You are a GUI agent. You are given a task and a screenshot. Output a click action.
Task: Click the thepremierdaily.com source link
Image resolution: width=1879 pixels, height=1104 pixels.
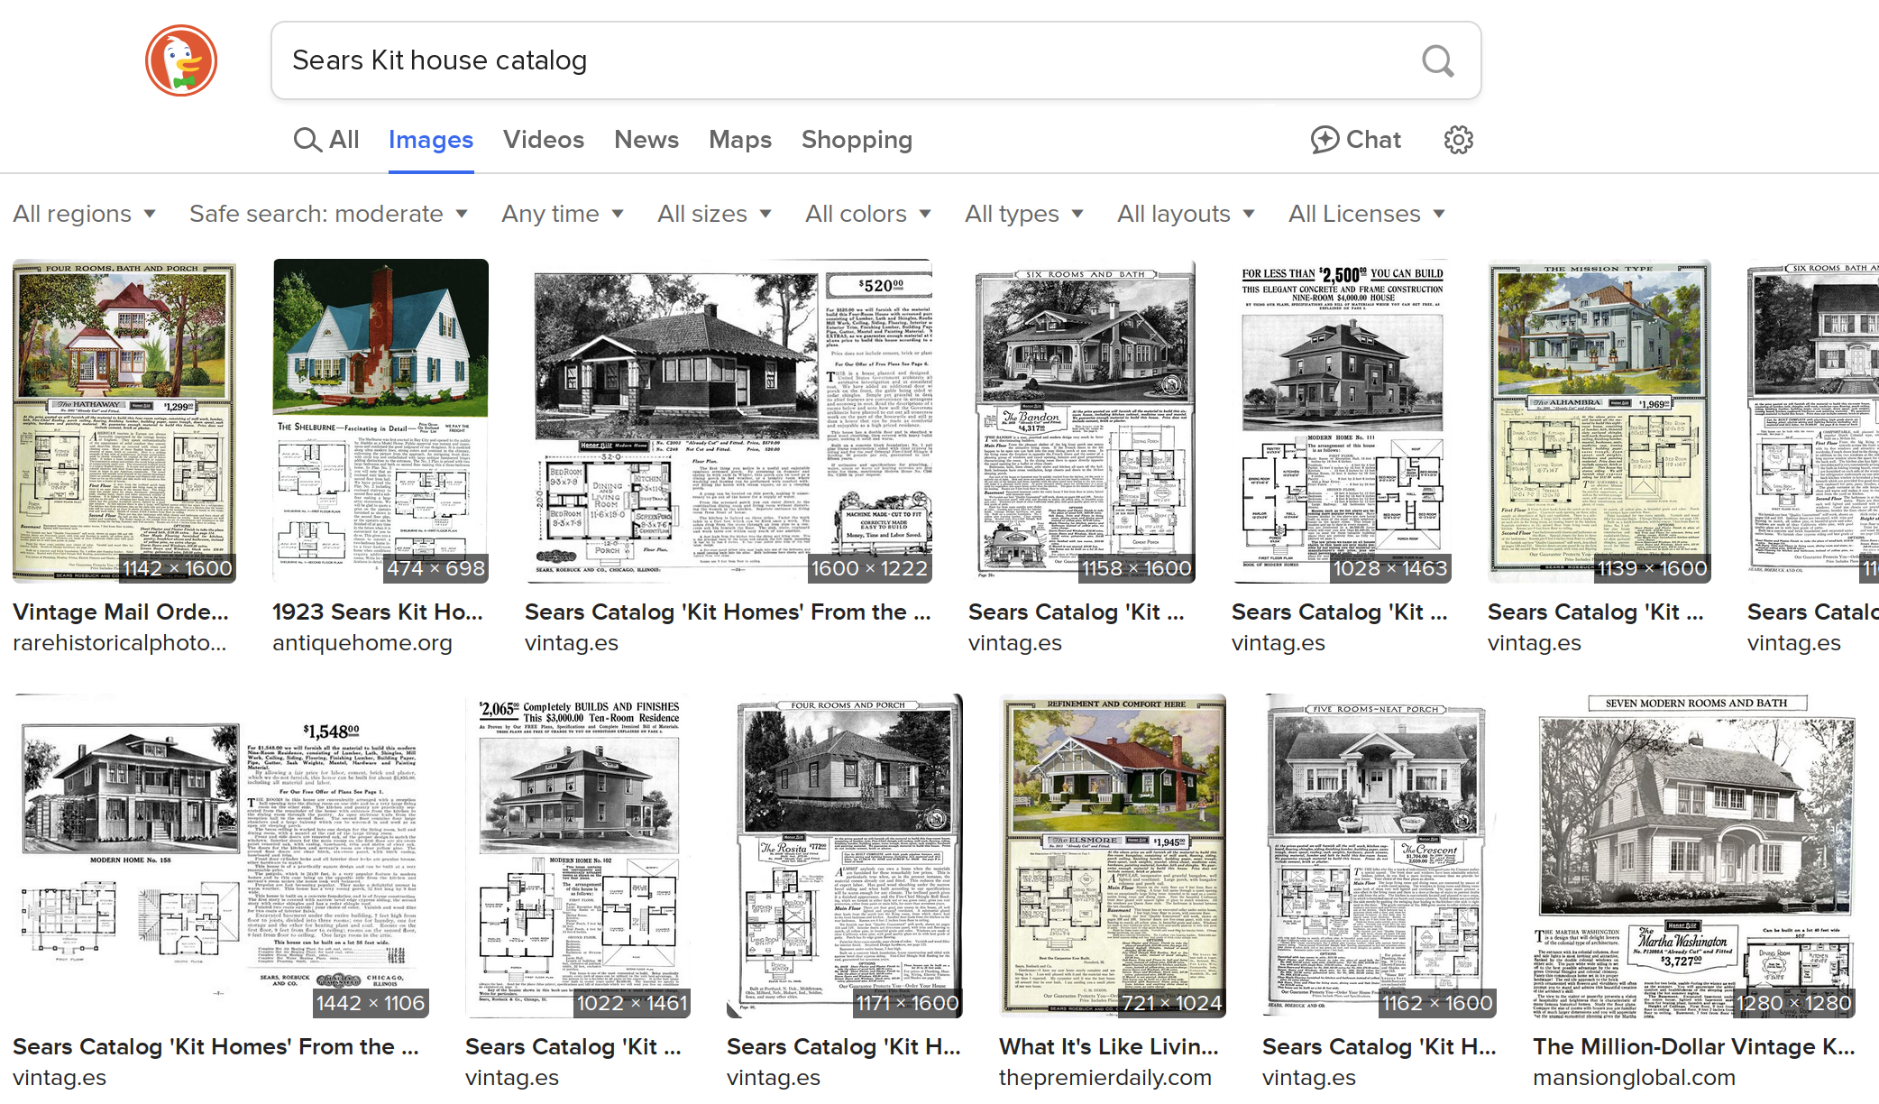[x=1105, y=1078]
